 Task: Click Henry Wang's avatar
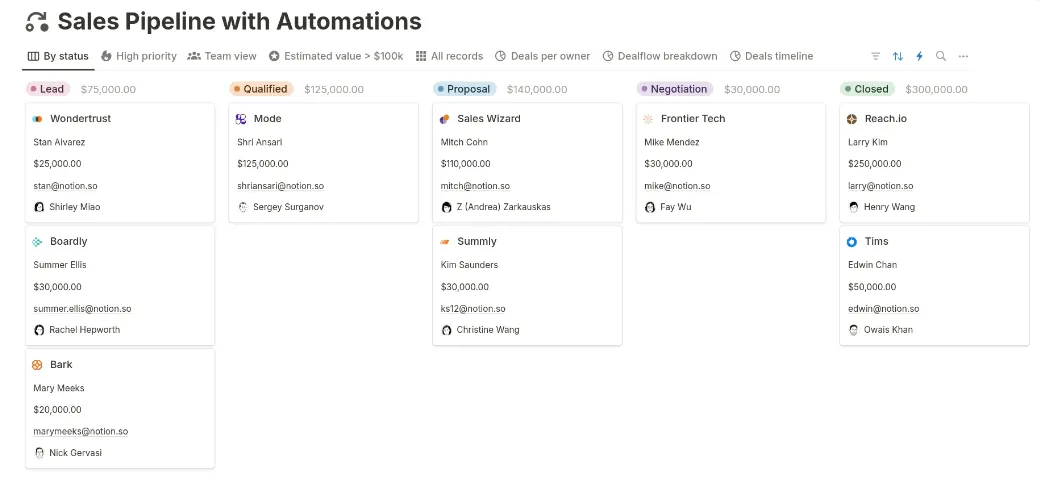[x=853, y=207]
